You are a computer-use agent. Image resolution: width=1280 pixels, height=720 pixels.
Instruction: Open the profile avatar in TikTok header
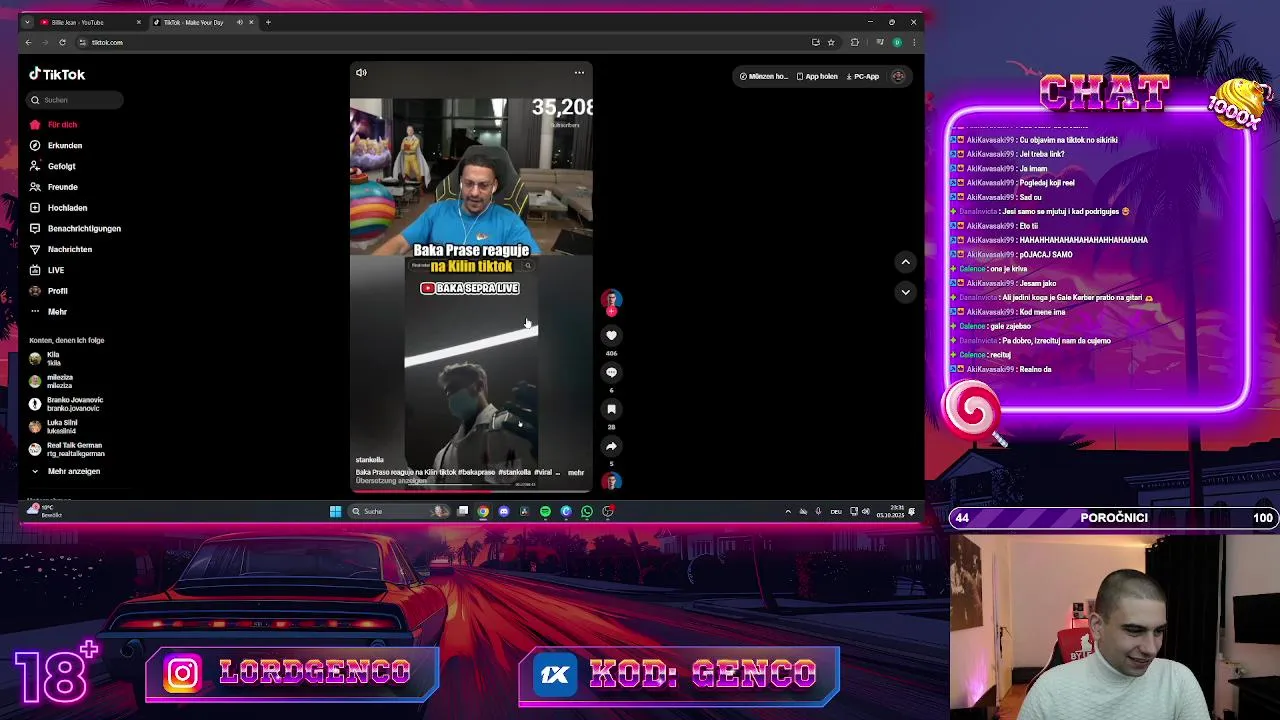click(898, 76)
